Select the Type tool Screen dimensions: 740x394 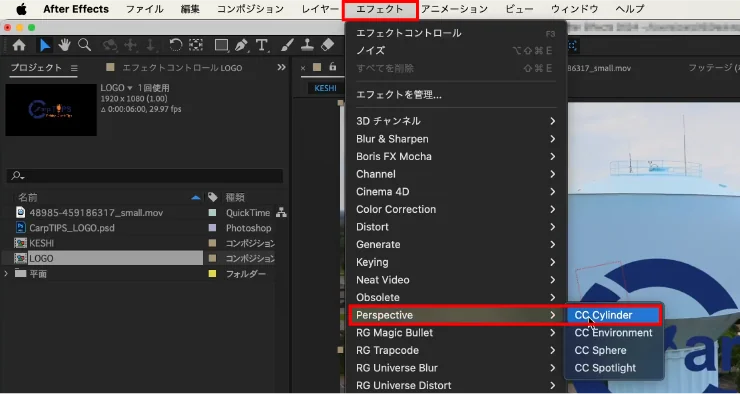[x=261, y=45]
